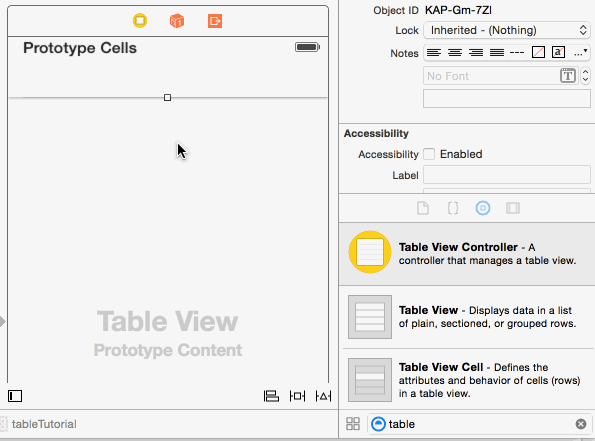Clear the library search filter text
The image size is (595, 441).
(581, 424)
